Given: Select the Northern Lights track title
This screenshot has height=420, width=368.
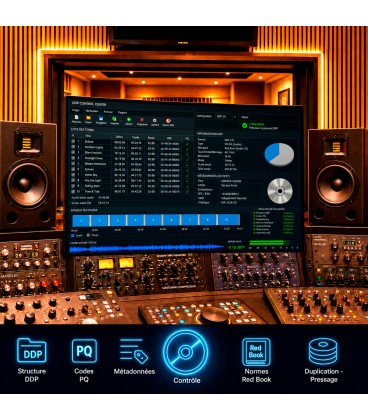Looking at the screenshot, I should [94, 147].
